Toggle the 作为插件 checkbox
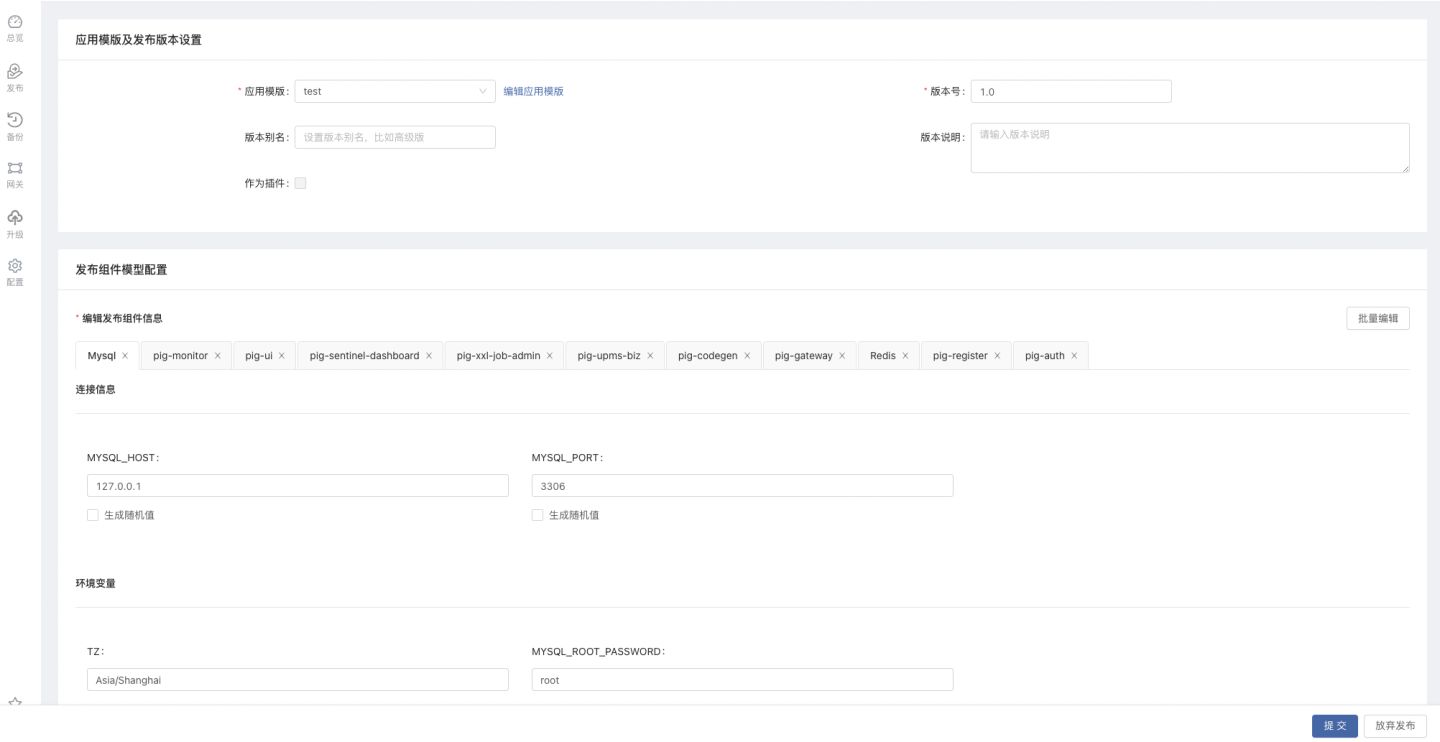Viewport: 1440px width, 742px height. coord(300,183)
